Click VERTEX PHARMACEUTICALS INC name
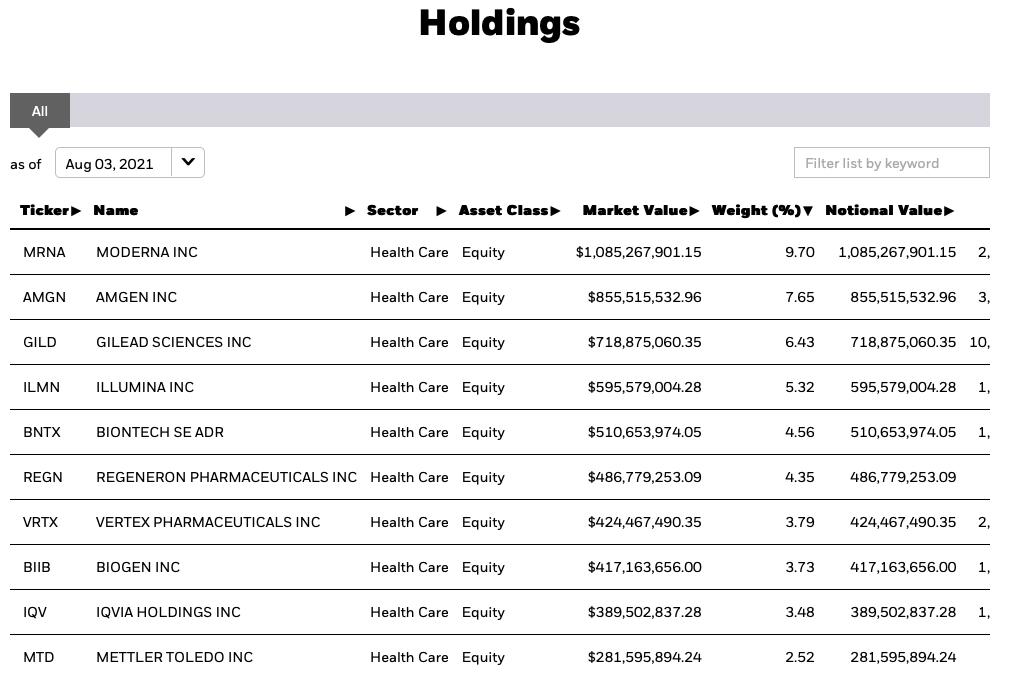The height and width of the screenshot is (679, 1013). [208, 522]
